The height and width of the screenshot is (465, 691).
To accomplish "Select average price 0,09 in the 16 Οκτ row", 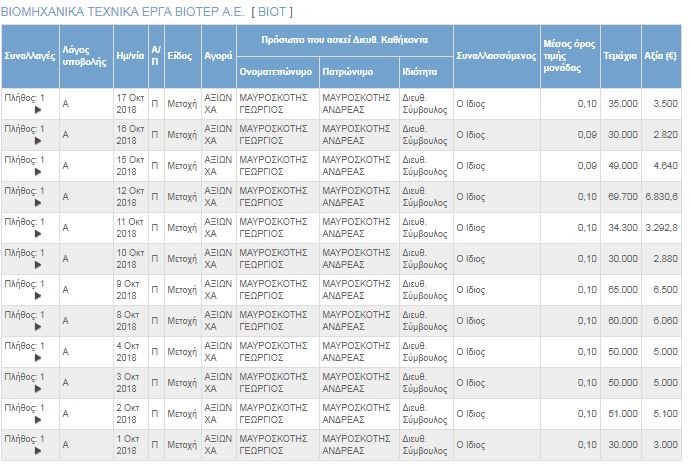I will click(x=587, y=134).
